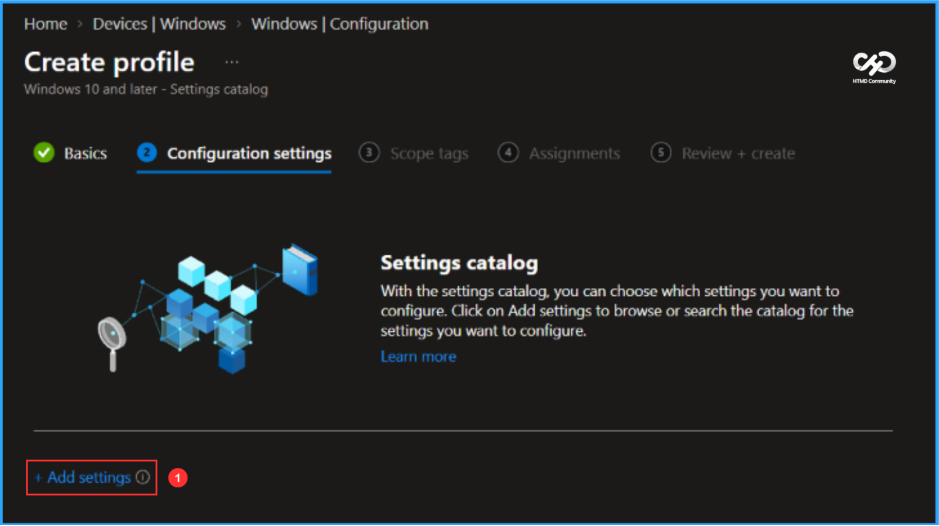Click step 5 circle icon
939x526 pixels.
(661, 153)
